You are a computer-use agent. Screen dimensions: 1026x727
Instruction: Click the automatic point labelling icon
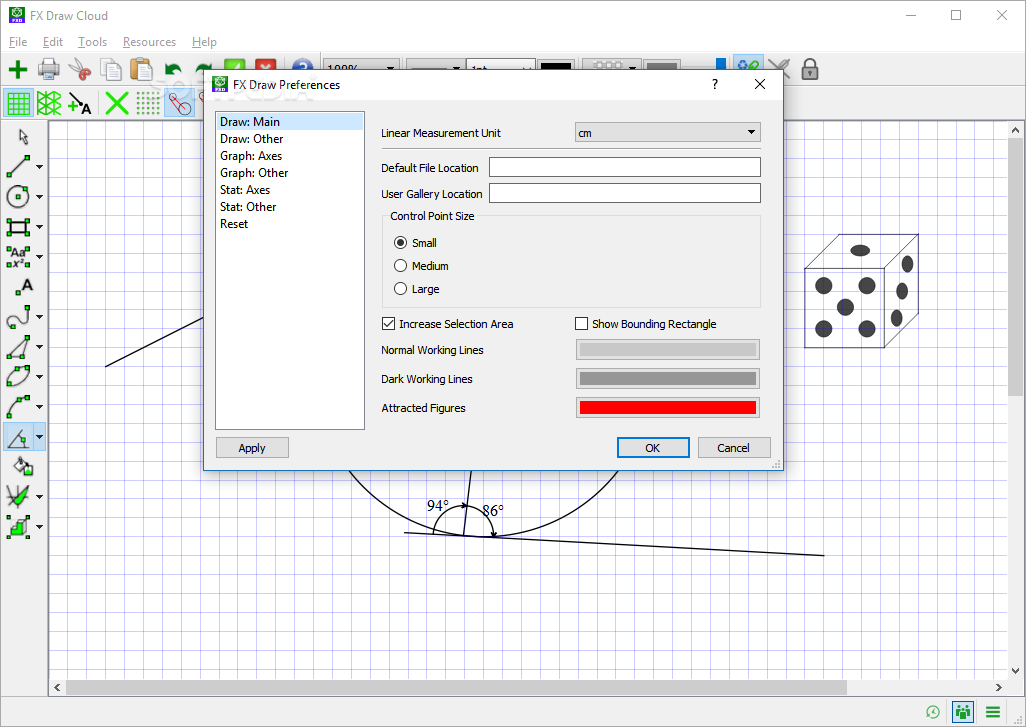coord(80,103)
